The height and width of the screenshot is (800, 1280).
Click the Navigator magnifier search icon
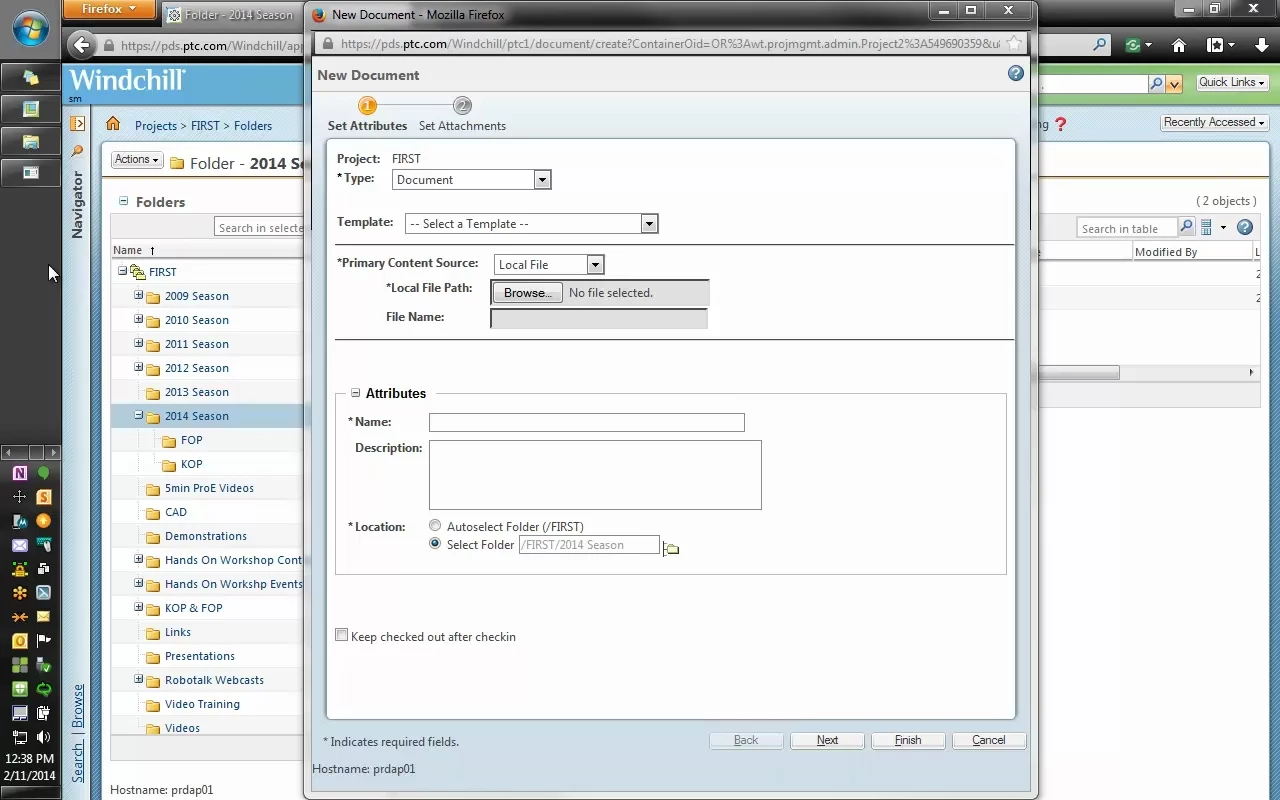pyautogui.click(x=77, y=151)
